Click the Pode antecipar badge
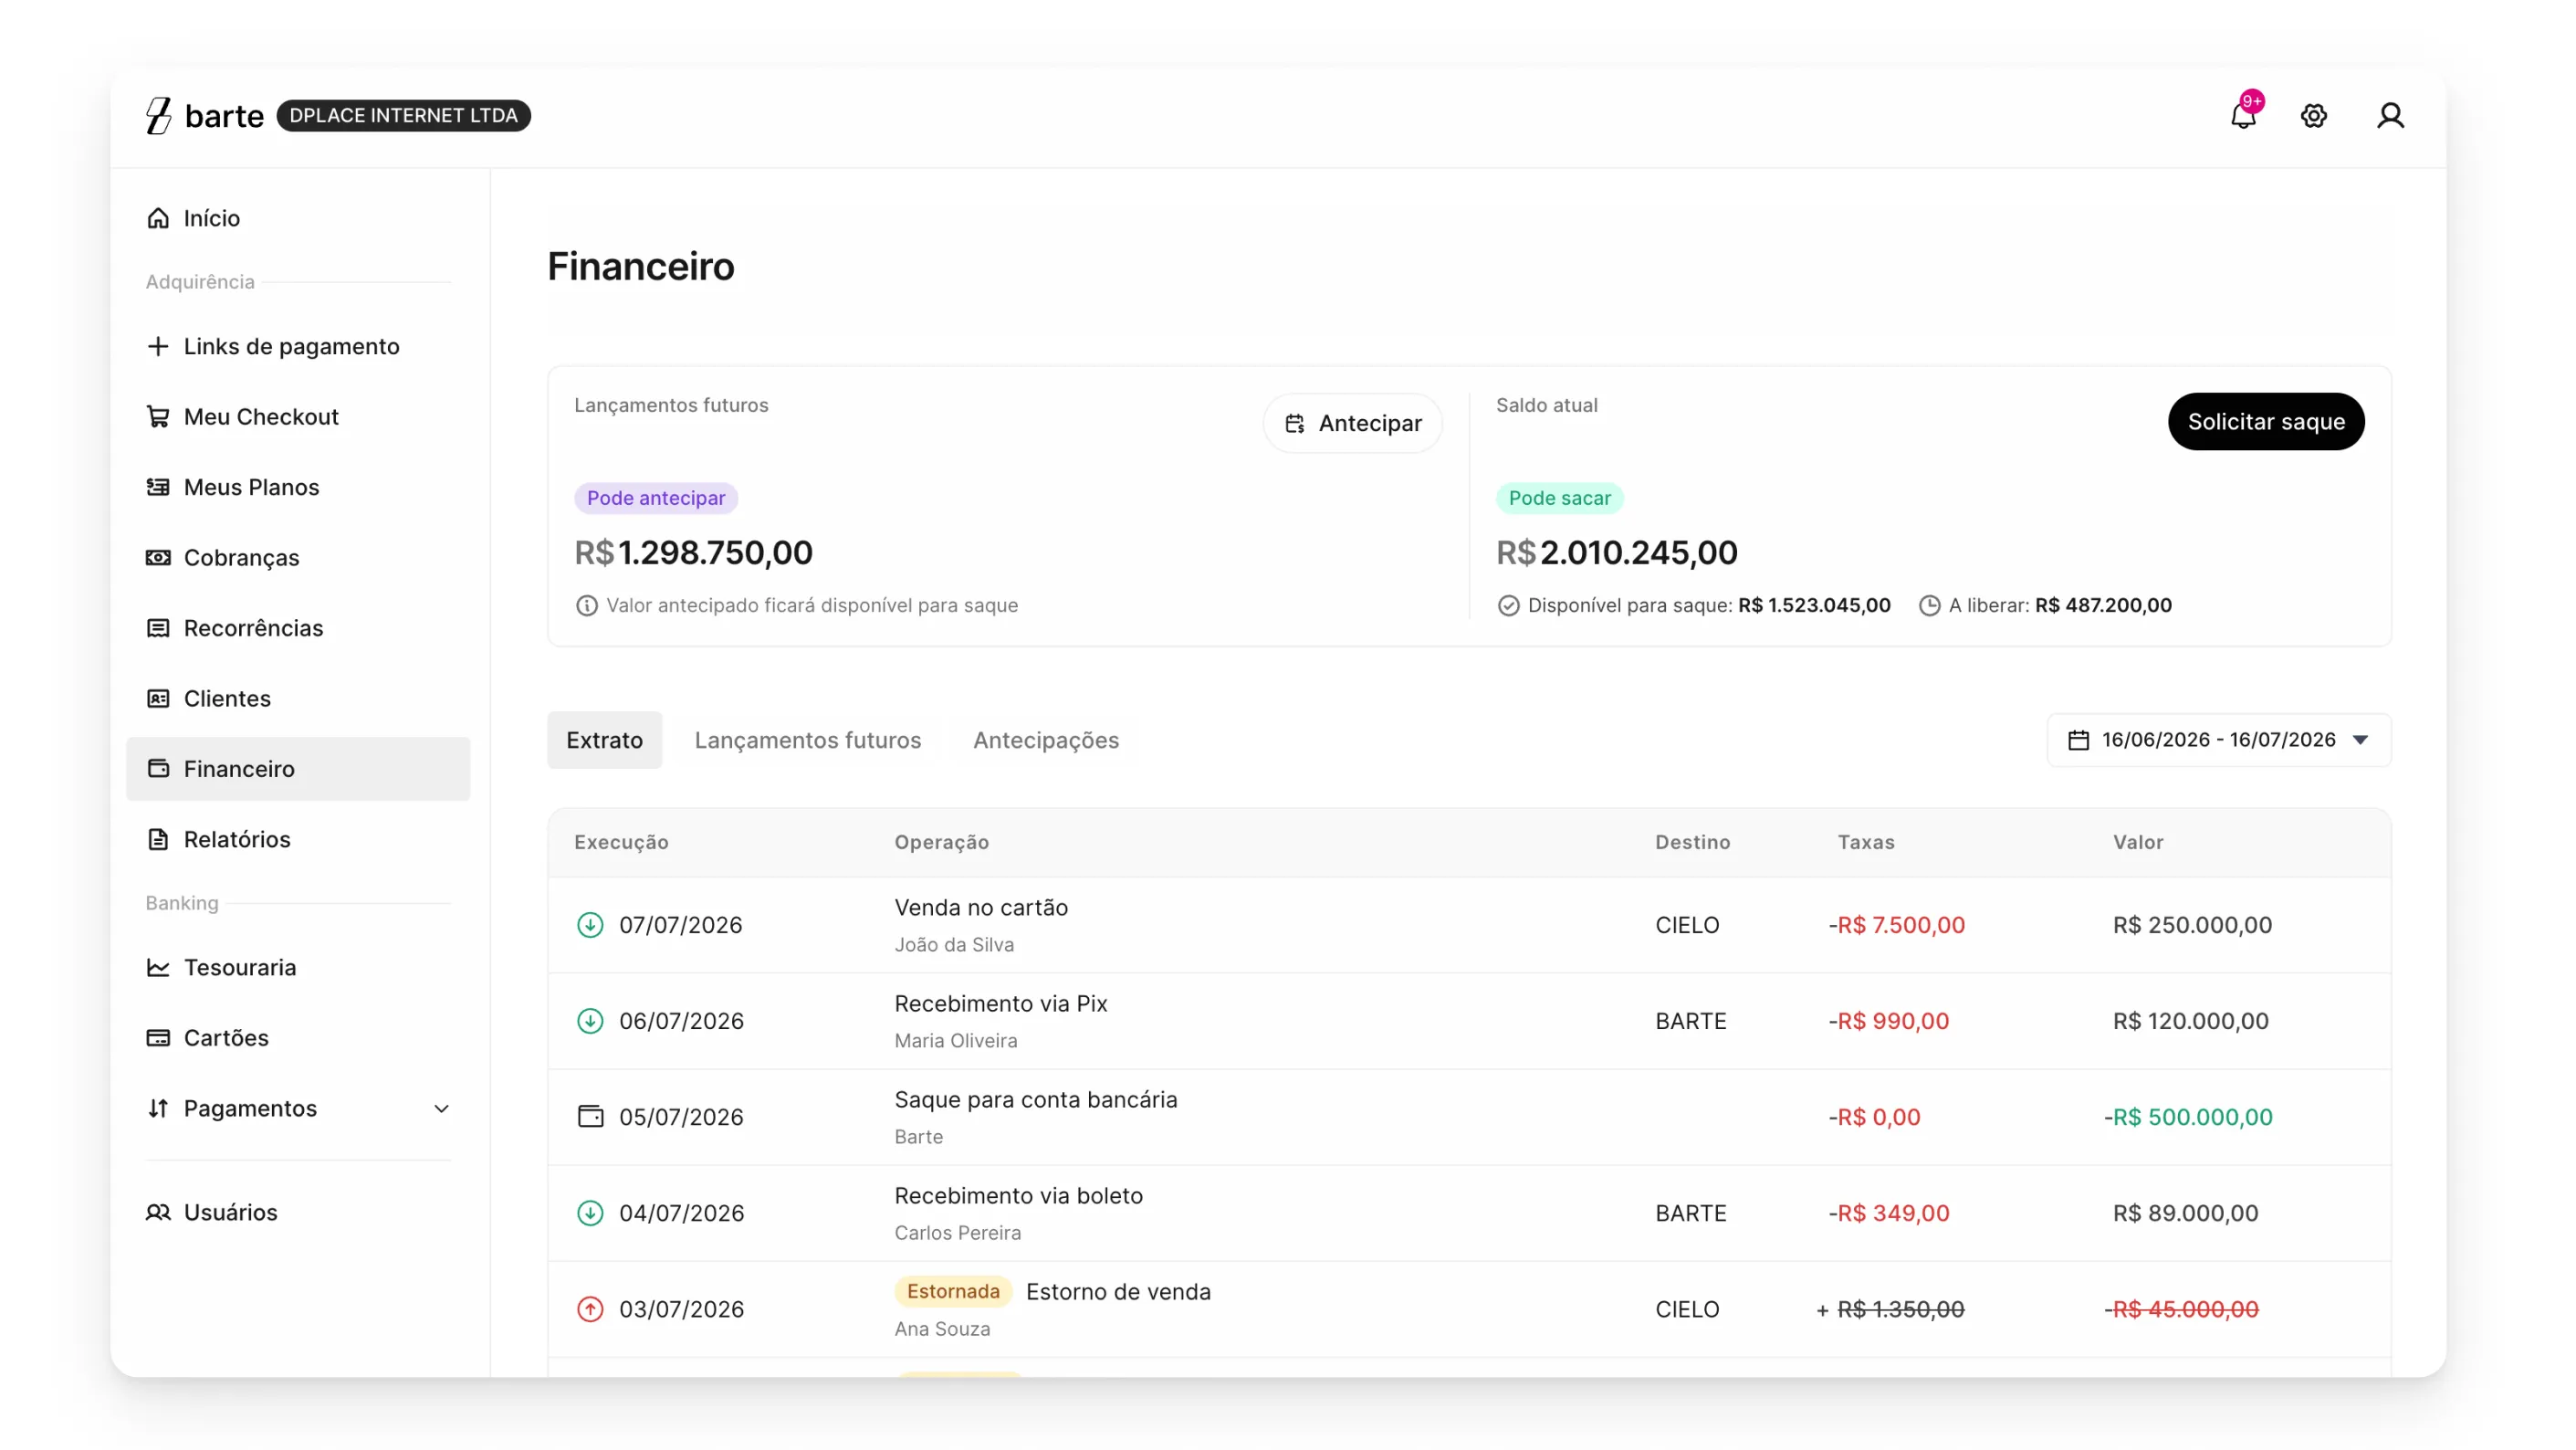This screenshot has width=2576, height=1450. pos(656,498)
